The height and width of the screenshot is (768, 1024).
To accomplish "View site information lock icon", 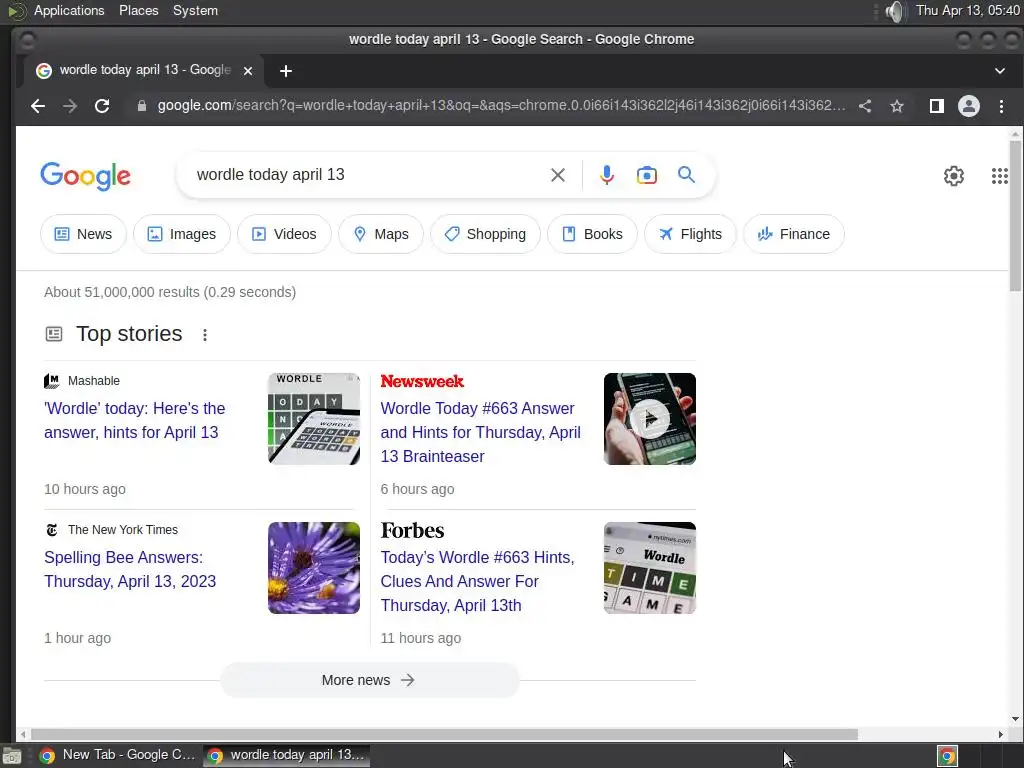I will pos(142,106).
